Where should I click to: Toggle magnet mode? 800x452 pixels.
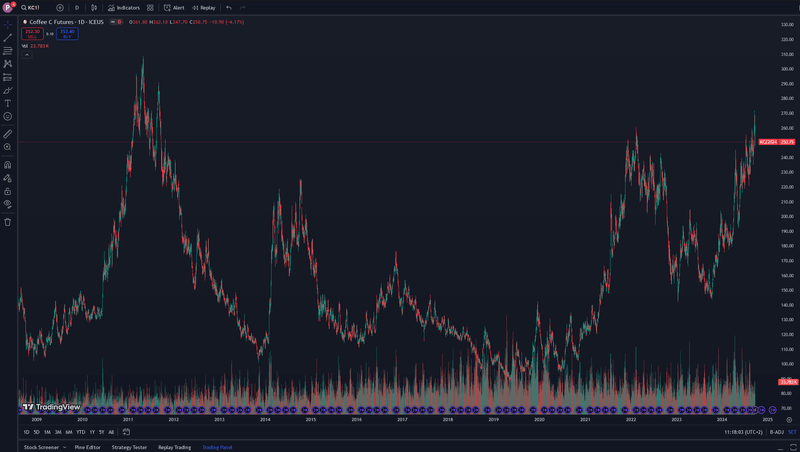click(8, 165)
